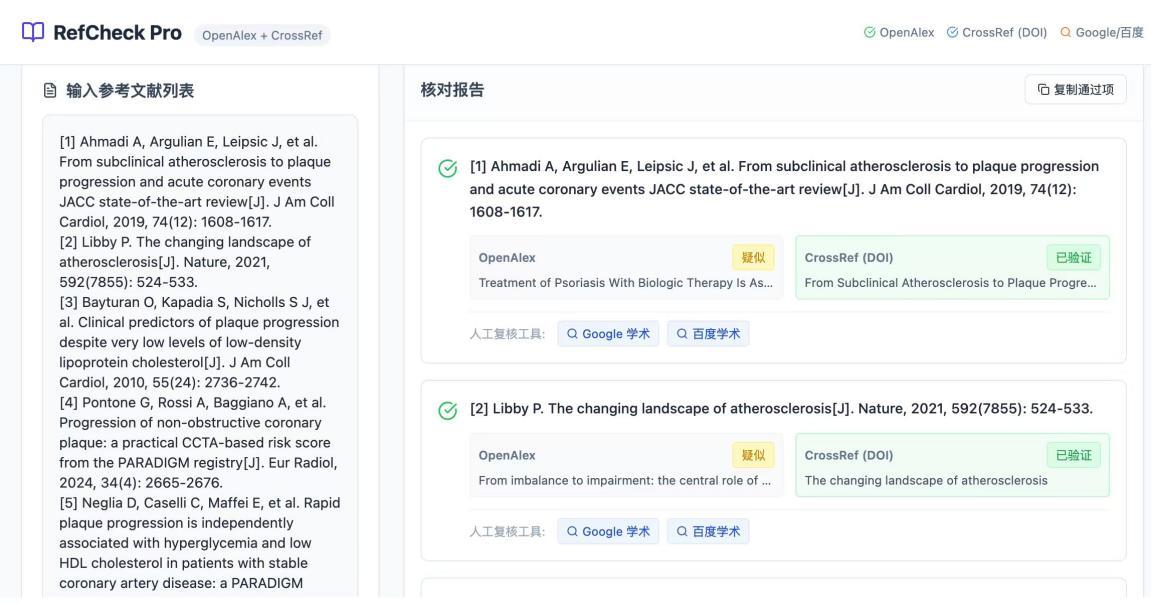
Task: Click the CrossRef result card for Libby reference
Action: pyautogui.click(x=952, y=466)
